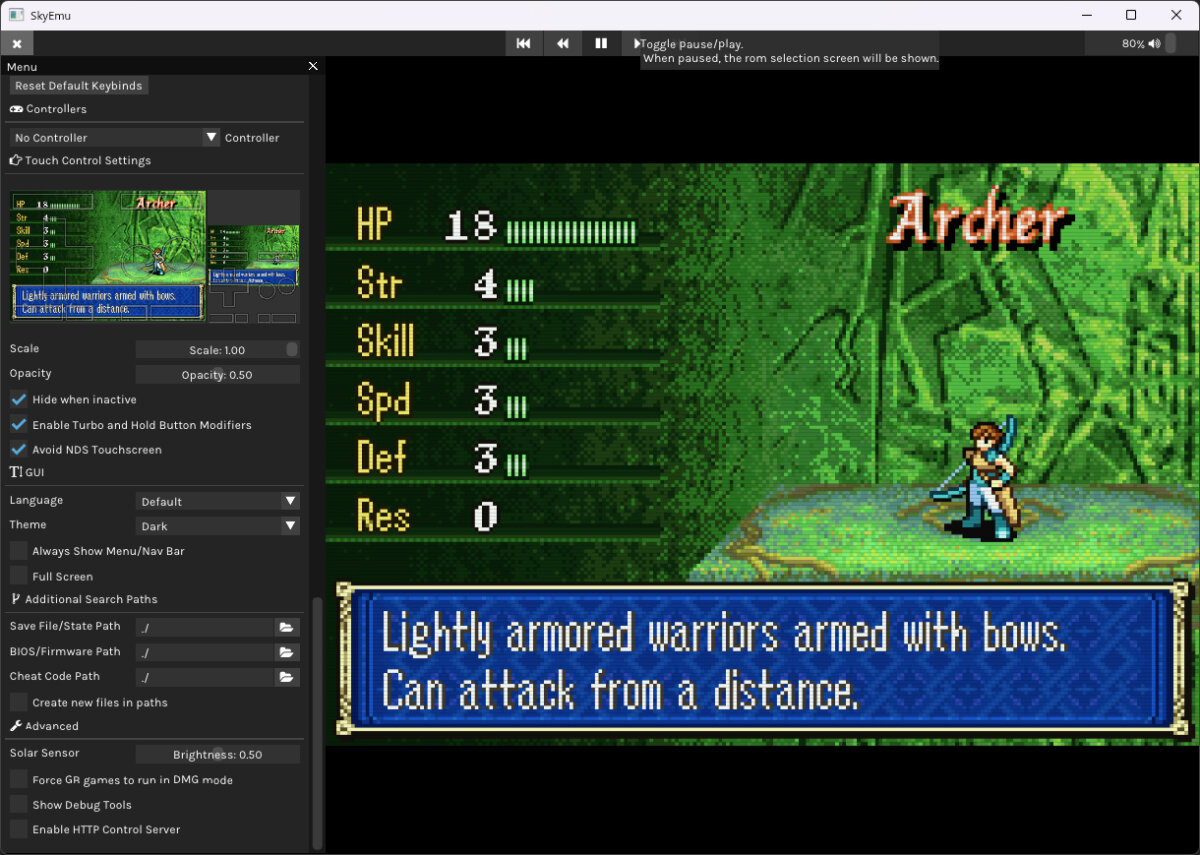
Task: Click the landscape touch control preview thumbnail
Action: (107, 256)
